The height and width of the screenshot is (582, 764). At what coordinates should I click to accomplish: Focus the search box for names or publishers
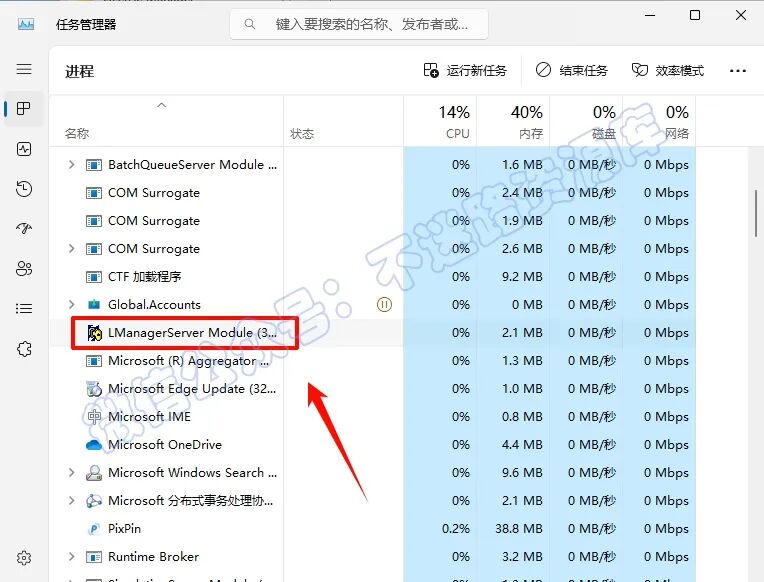pos(359,24)
